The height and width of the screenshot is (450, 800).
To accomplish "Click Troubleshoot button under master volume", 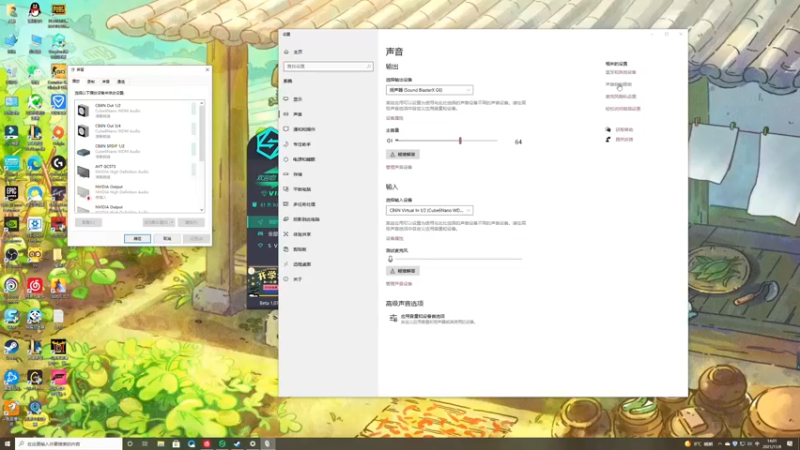I will coord(403,154).
